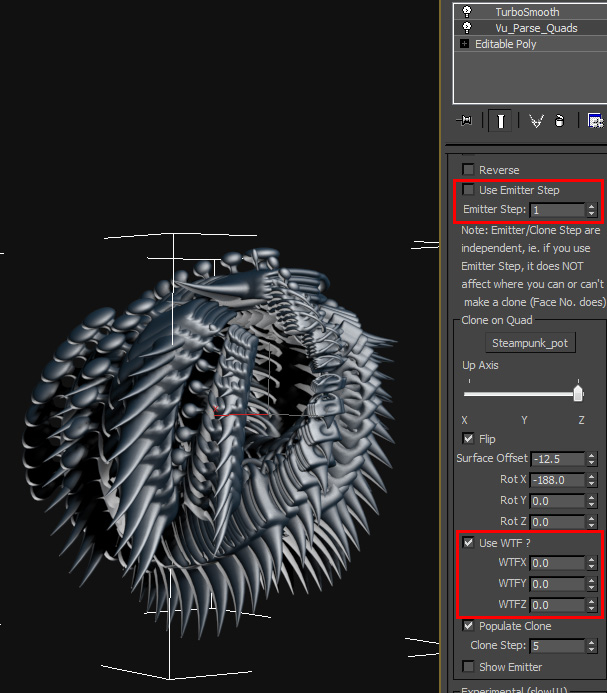Decrease WTFY with the down arrow
Image resolution: width=607 pixels, height=693 pixels.
[x=592, y=587]
